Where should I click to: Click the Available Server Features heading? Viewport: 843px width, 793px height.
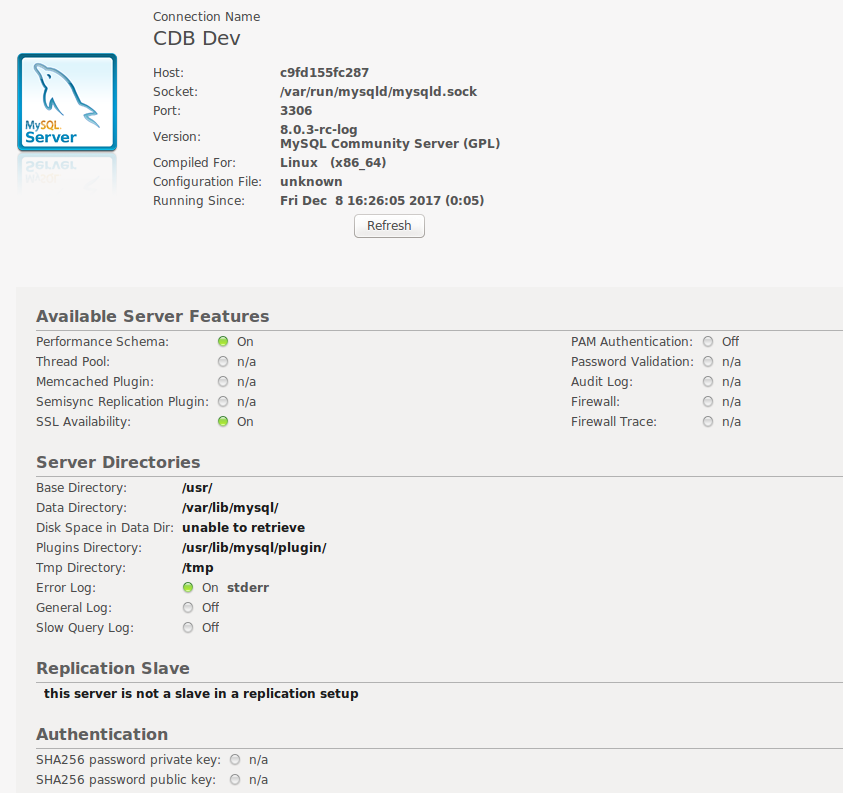click(x=153, y=316)
